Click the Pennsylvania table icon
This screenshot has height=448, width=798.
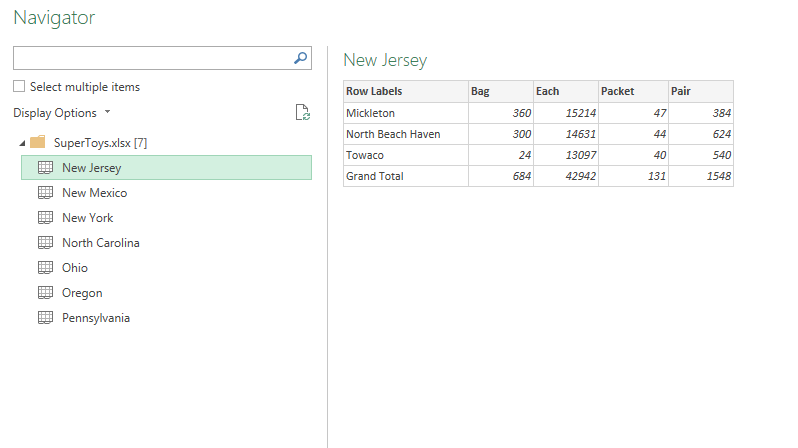45,318
